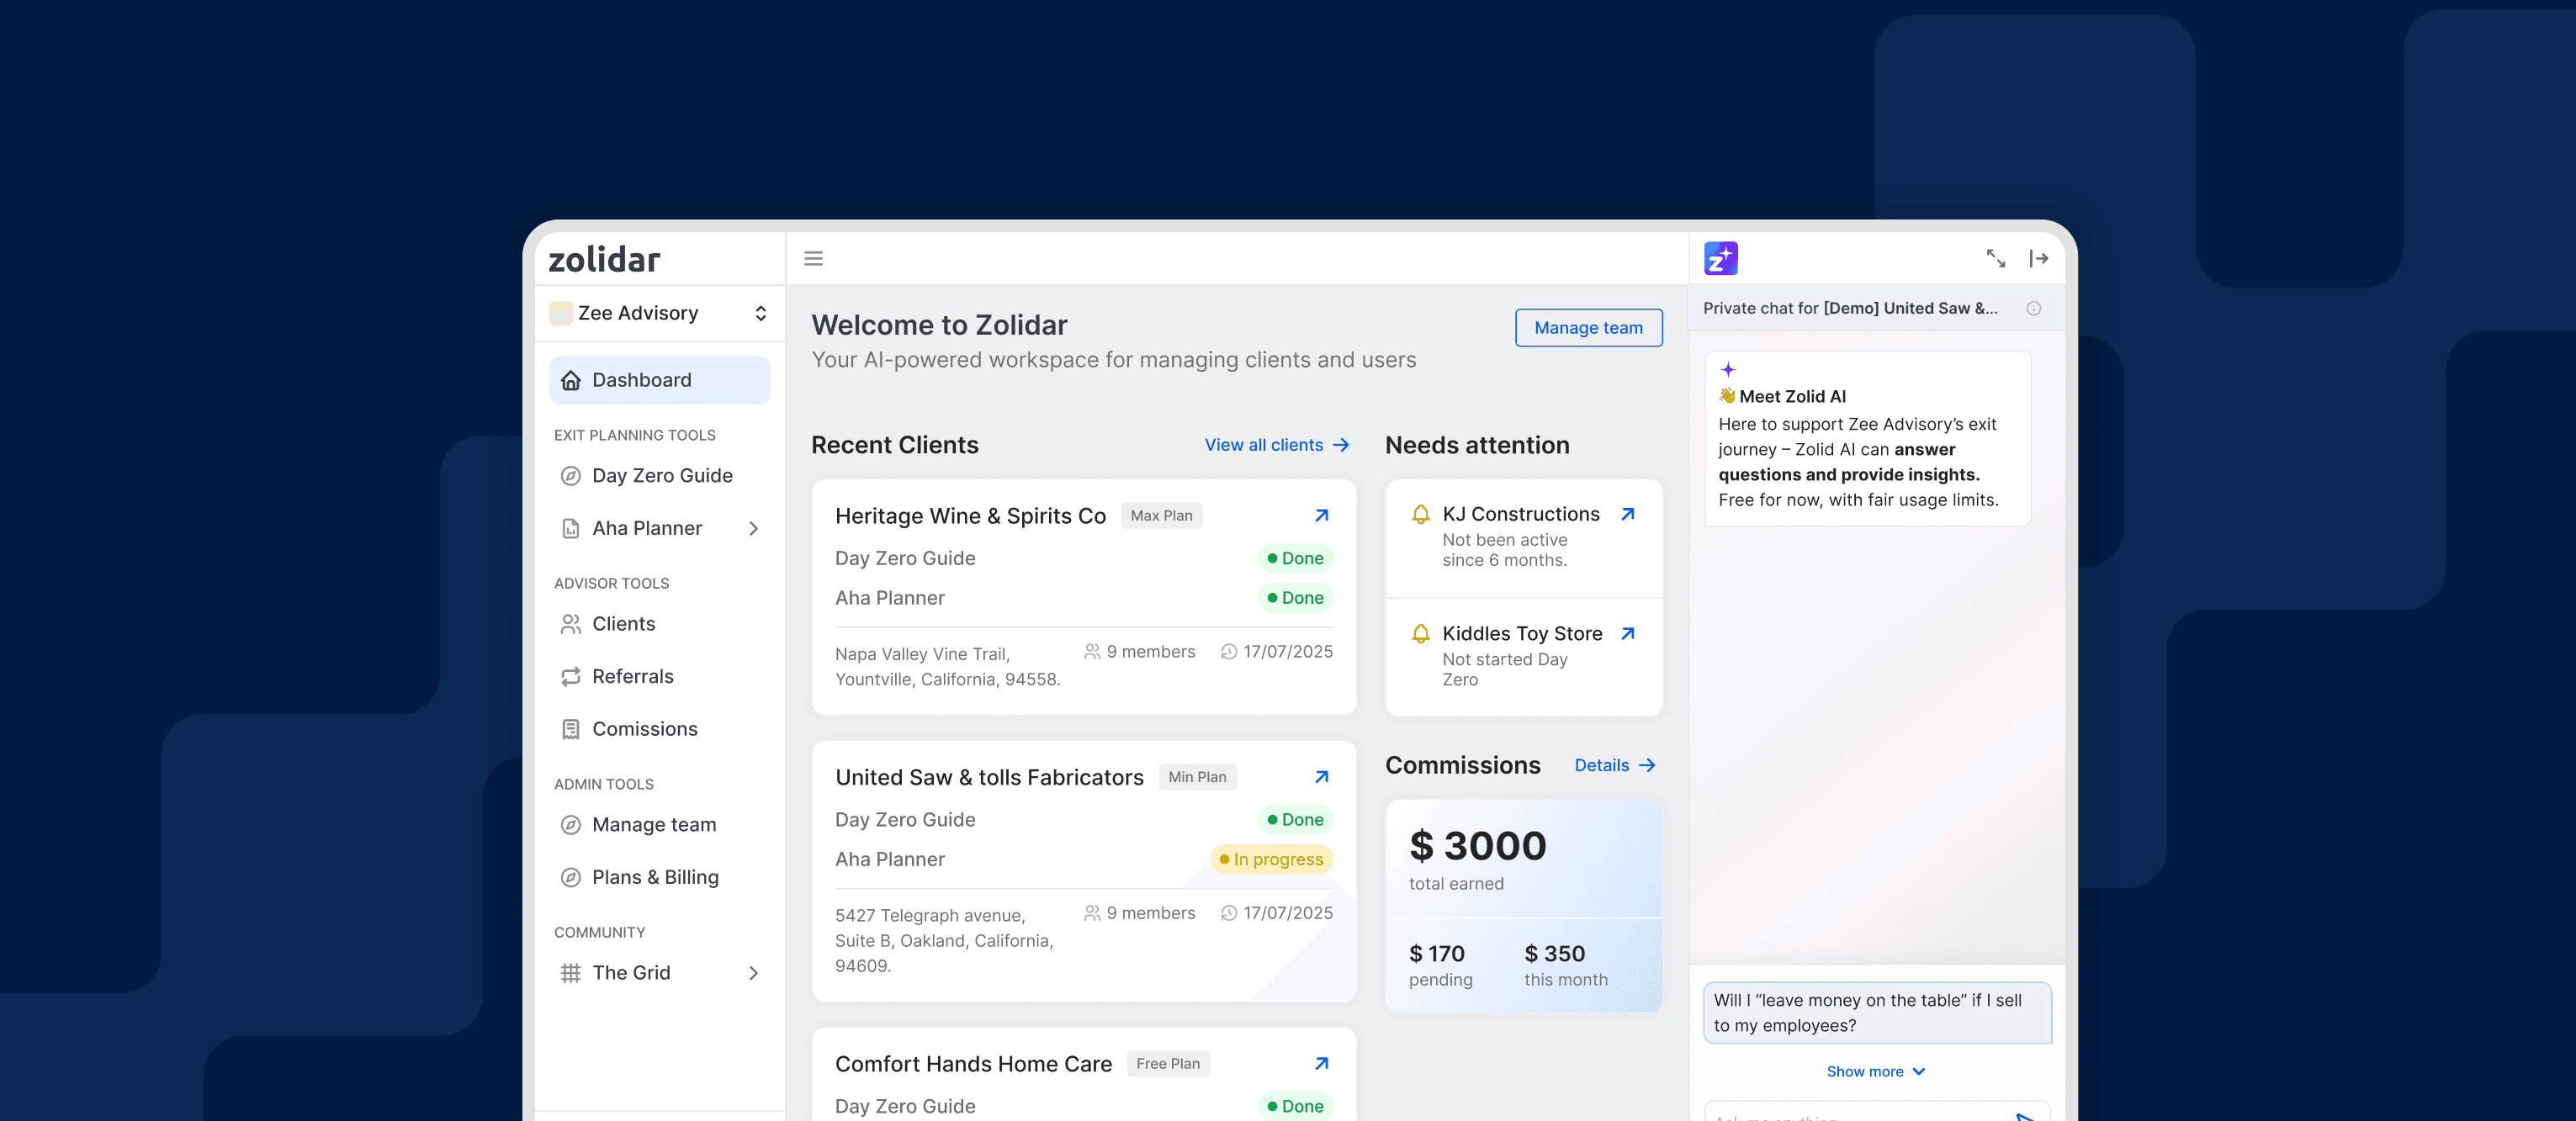Open Heritage Wine & Spirits Co arrow link
Screen dimensions: 2576x1121
click(1321, 516)
